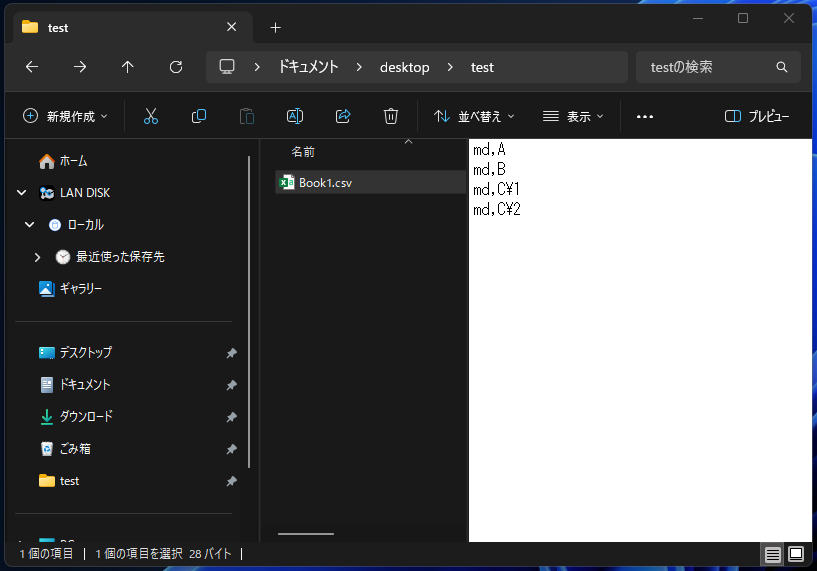
Task: Click status text 1 個の項目を選択 28 バイト
Action: (x=163, y=554)
